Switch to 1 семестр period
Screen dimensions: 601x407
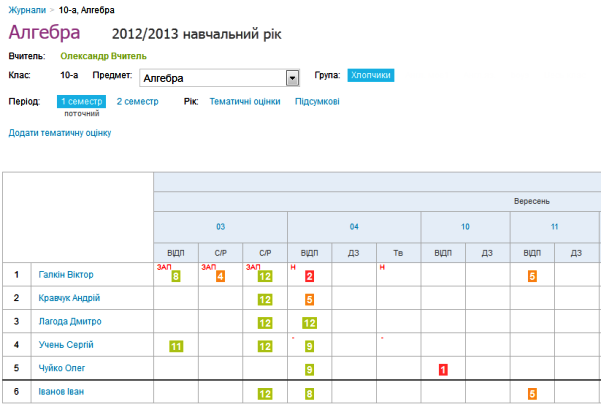[x=82, y=101]
